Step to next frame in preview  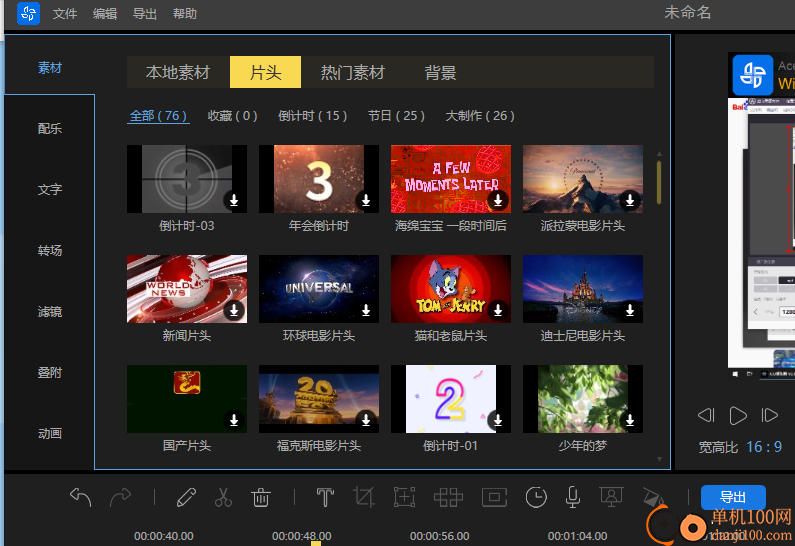coord(770,415)
